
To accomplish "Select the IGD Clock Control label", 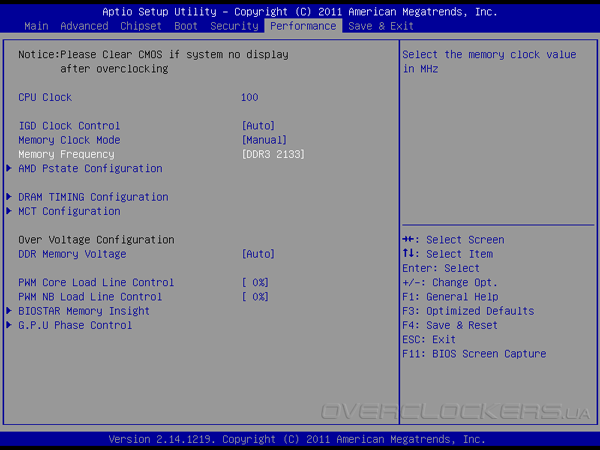I will point(69,126).
